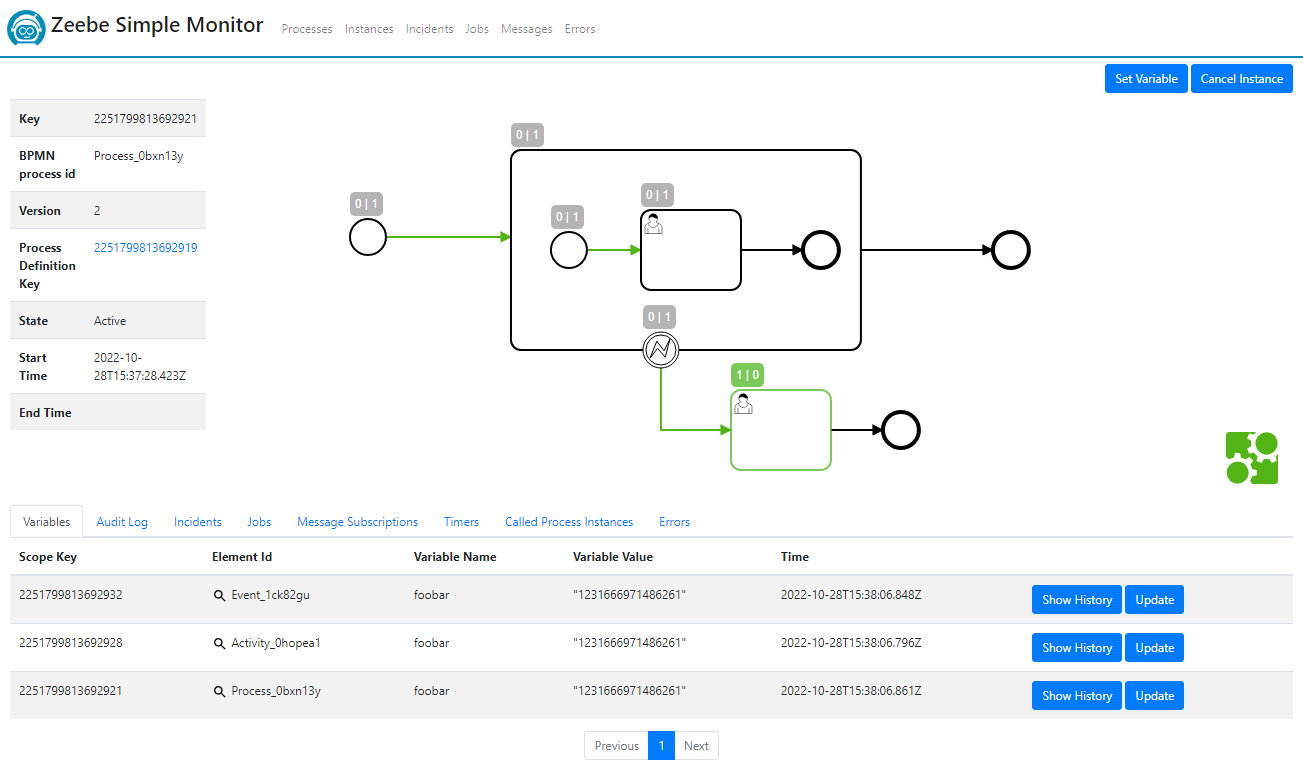Open the Instances menu in the navbar
The width and height of the screenshot is (1303, 768).
pyautogui.click(x=369, y=29)
